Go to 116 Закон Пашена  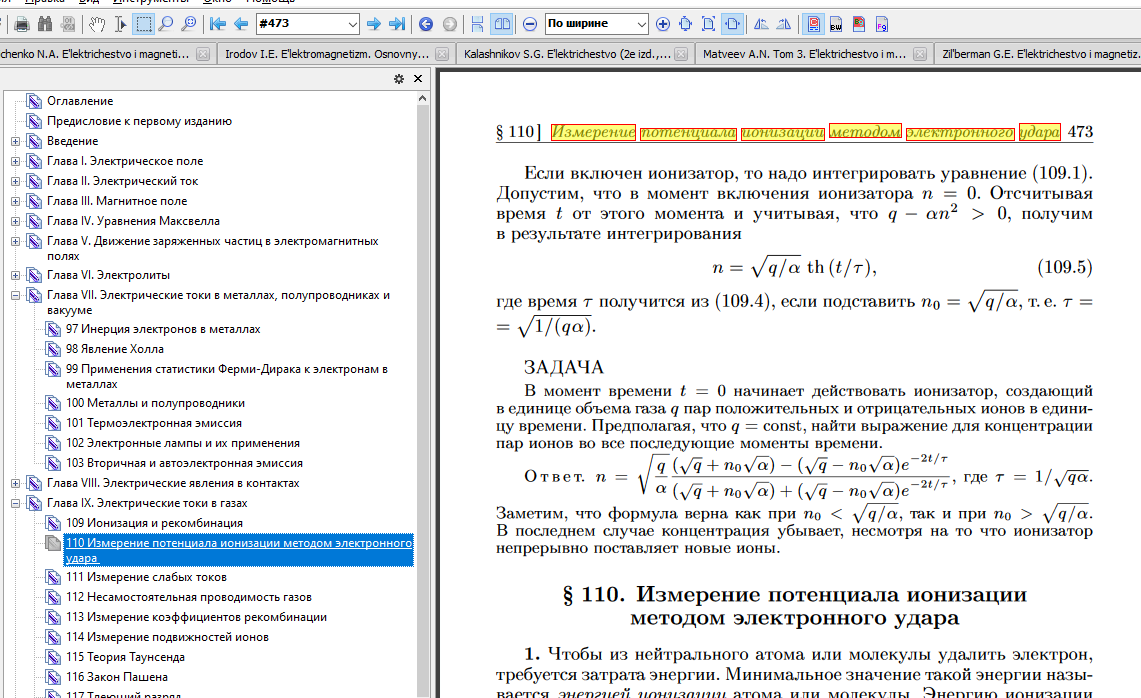[x=116, y=677]
